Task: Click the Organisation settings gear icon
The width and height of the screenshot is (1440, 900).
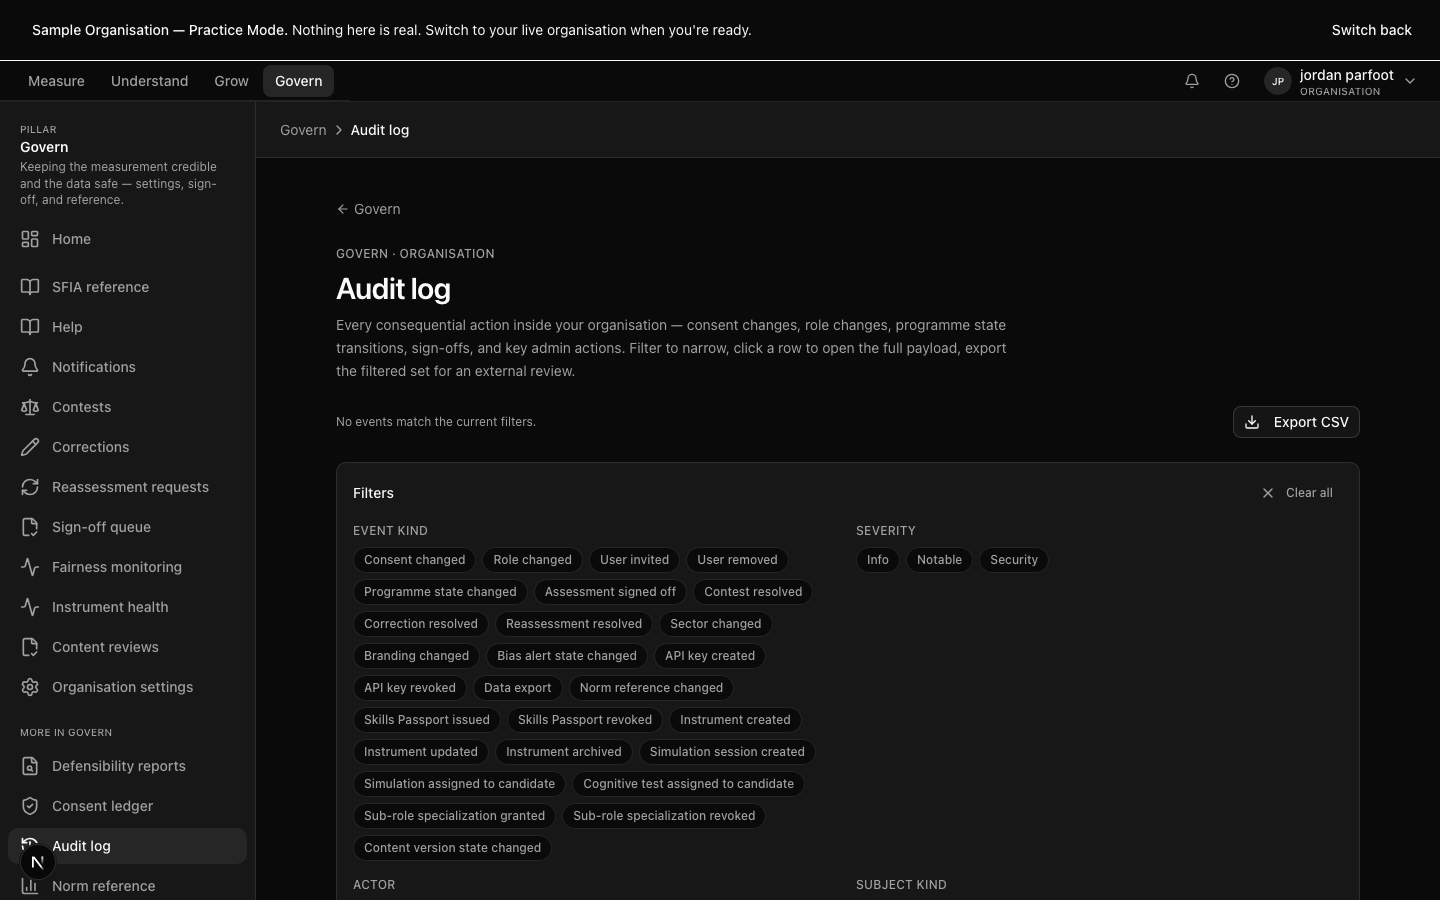Action: (30, 687)
